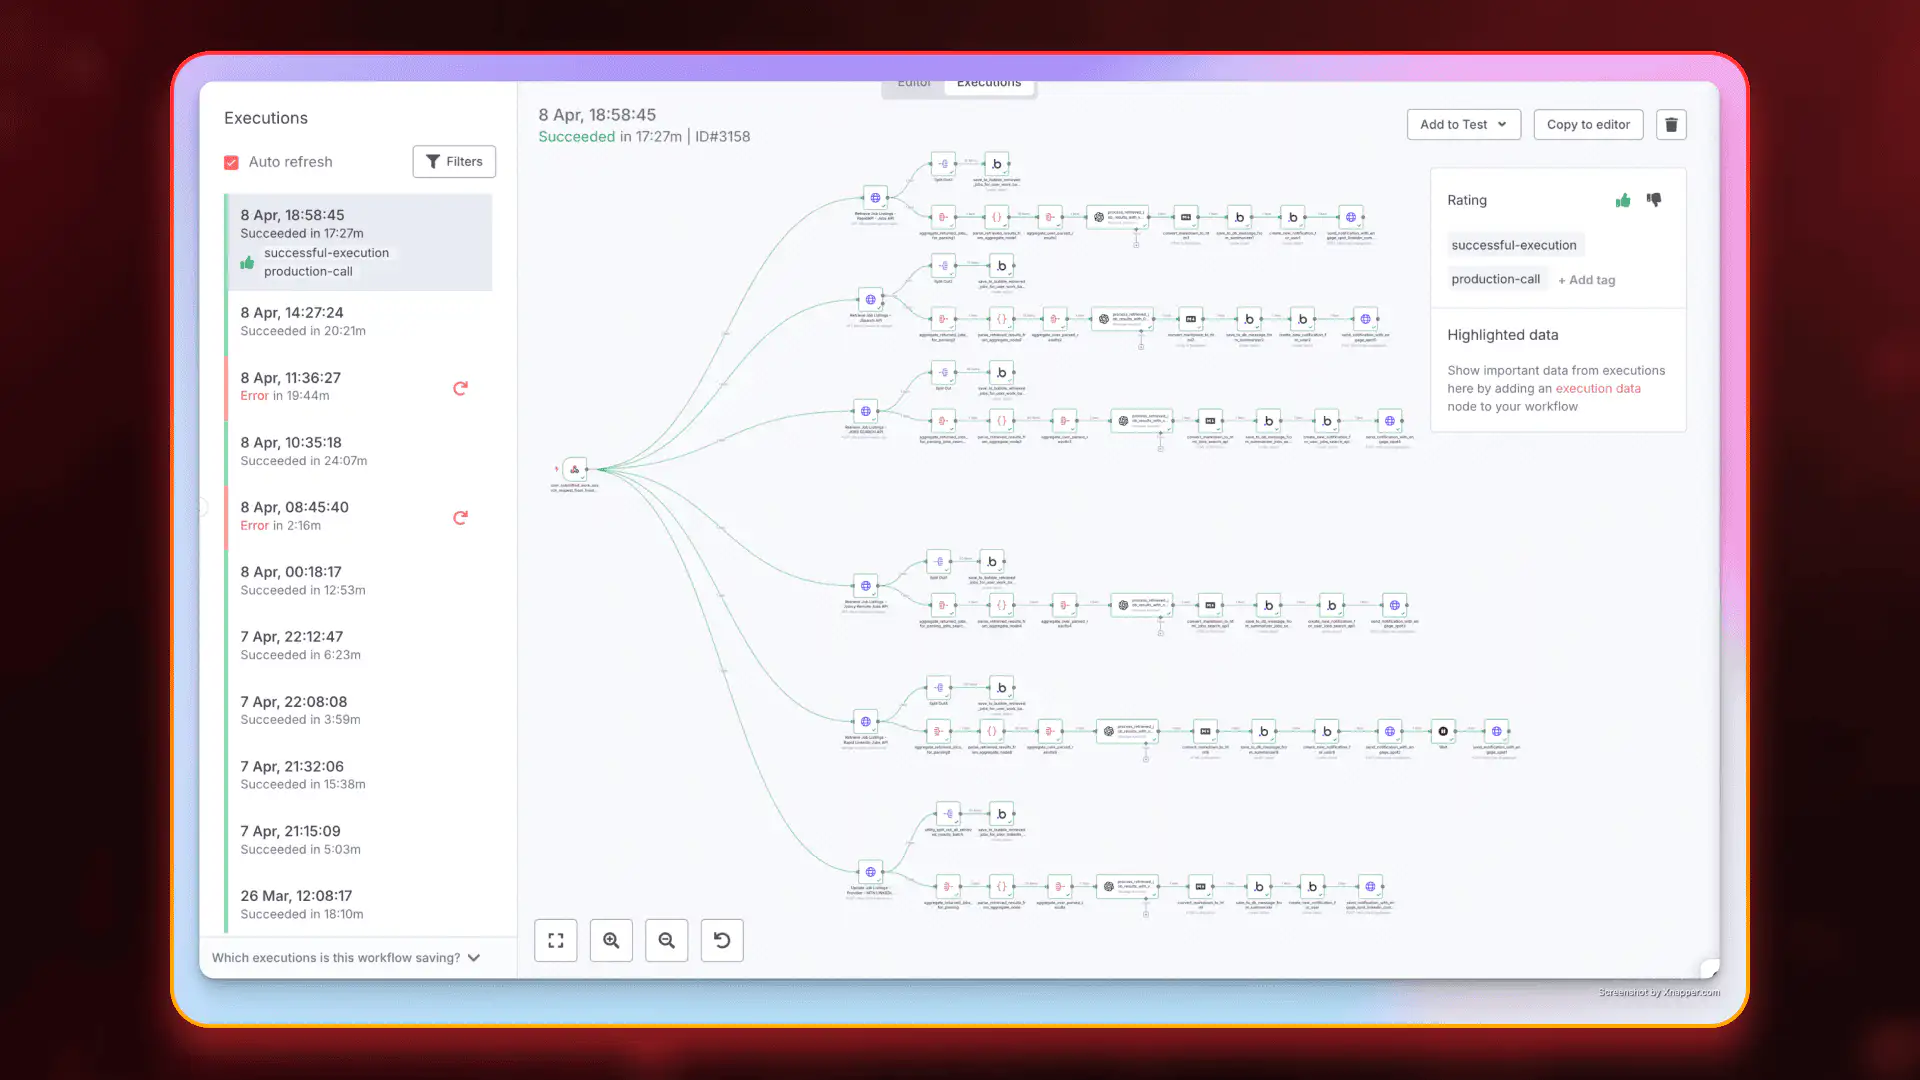This screenshot has height=1080, width=1920.
Task: Select the zoom in icon on canvas
Action: point(611,940)
